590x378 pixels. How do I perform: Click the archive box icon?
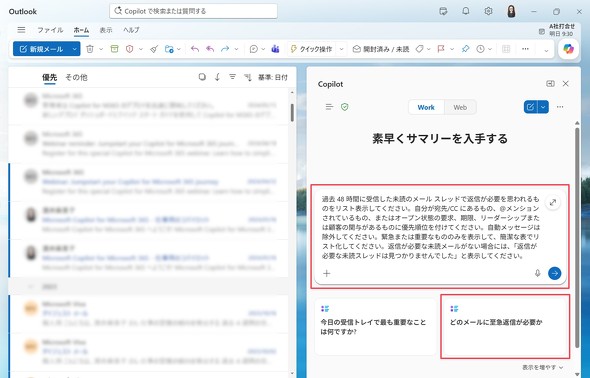[114, 49]
